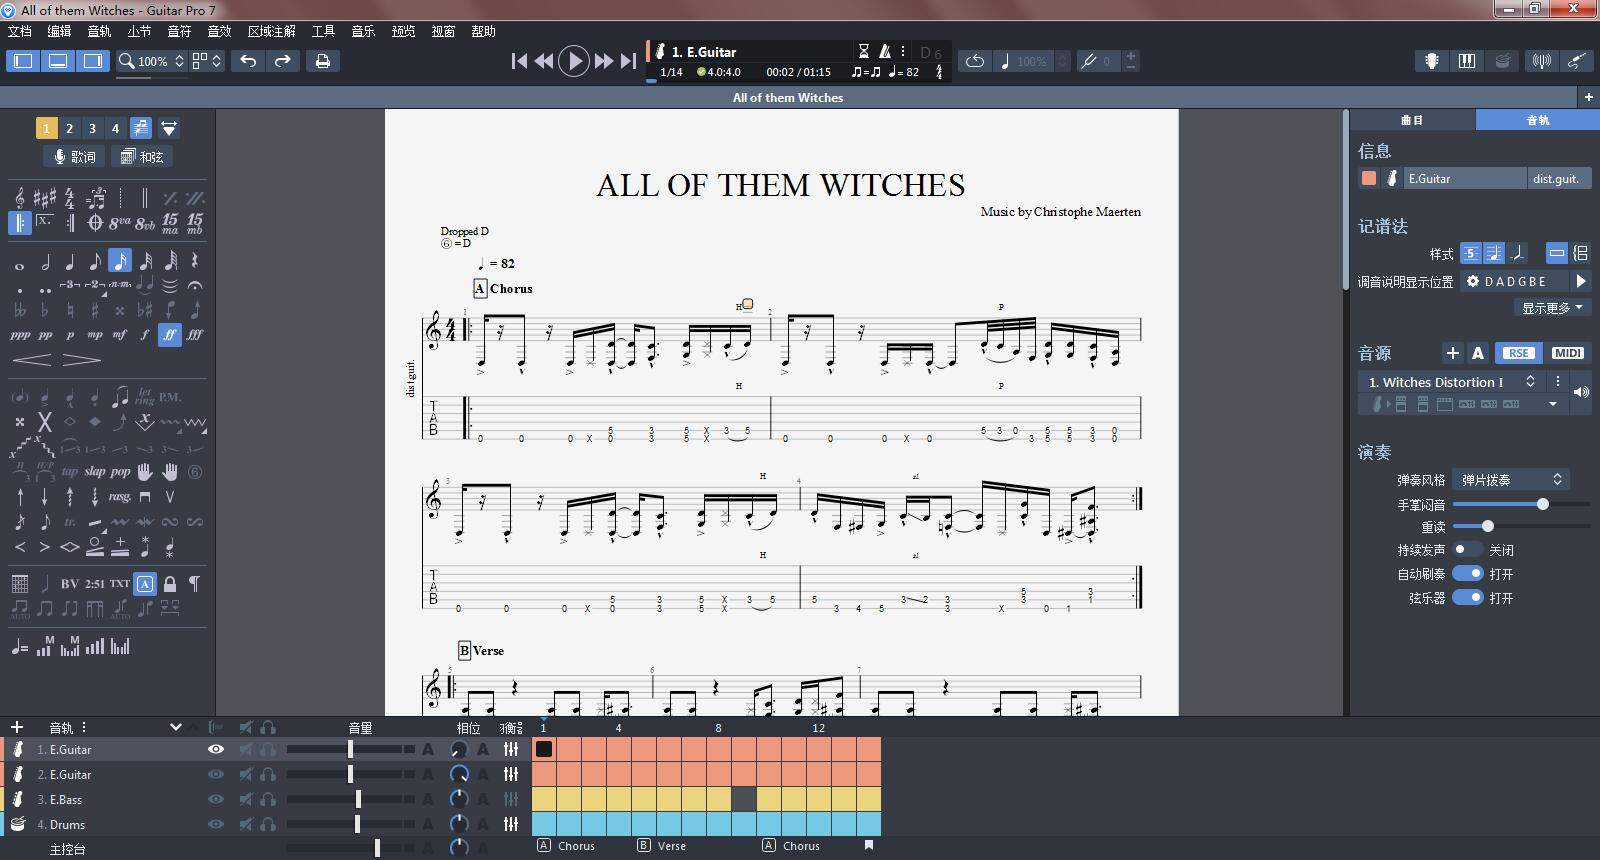The image size is (1600, 860).
Task: Click the metronome icon in transport display
Action: 884,51
